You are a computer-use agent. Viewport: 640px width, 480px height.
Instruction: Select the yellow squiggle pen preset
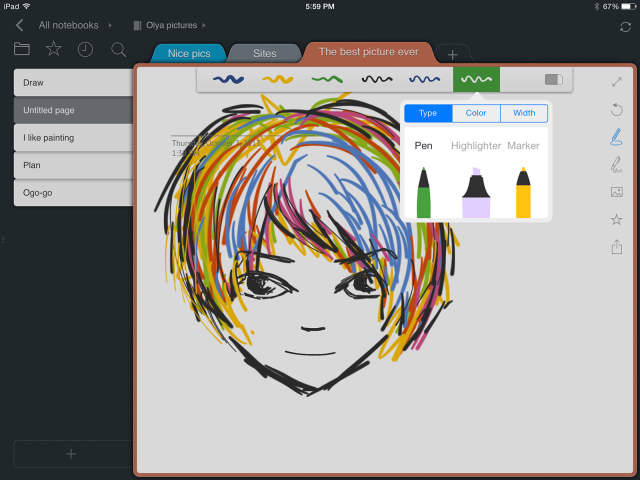click(278, 79)
